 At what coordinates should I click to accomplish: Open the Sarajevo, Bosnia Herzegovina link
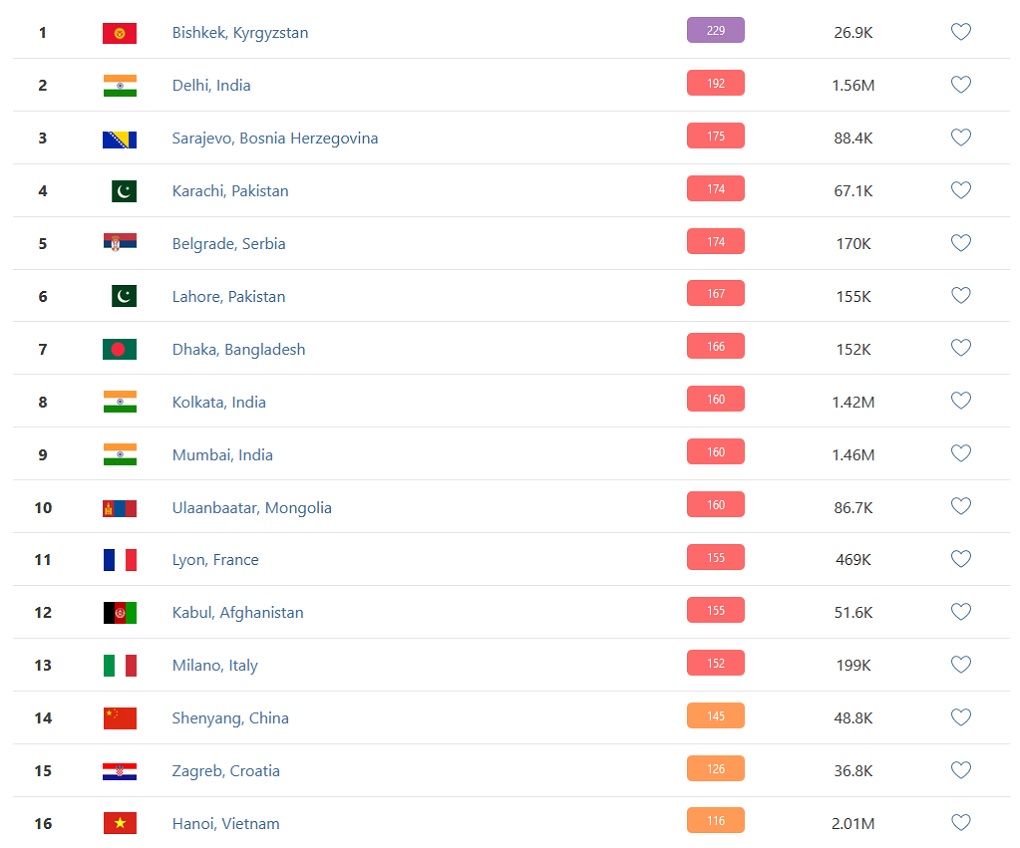(x=275, y=138)
